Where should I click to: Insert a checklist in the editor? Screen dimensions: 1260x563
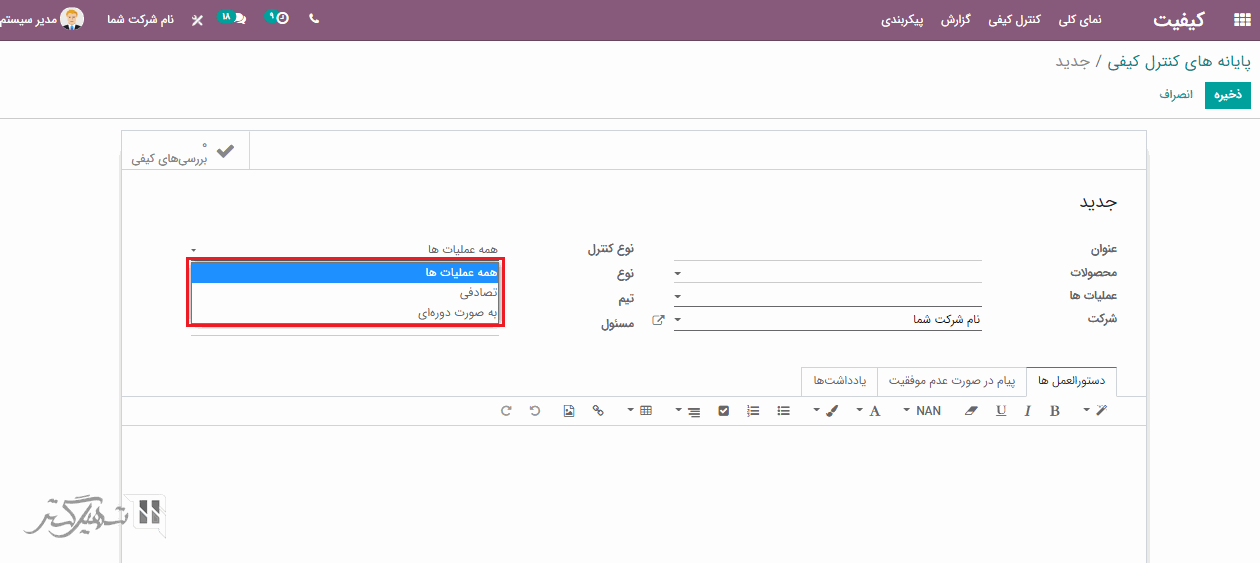tap(724, 411)
